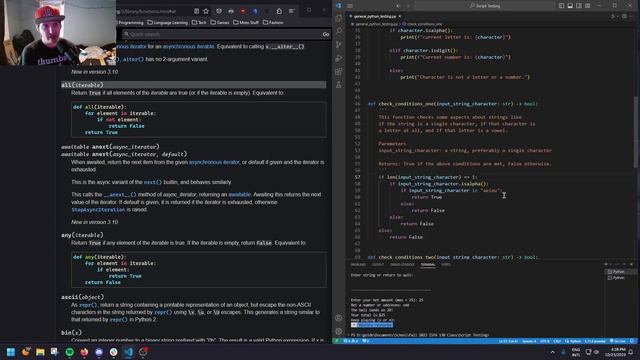640x360 pixels.
Task: Follow the next() link in docs
Action: pyautogui.click(x=153, y=182)
